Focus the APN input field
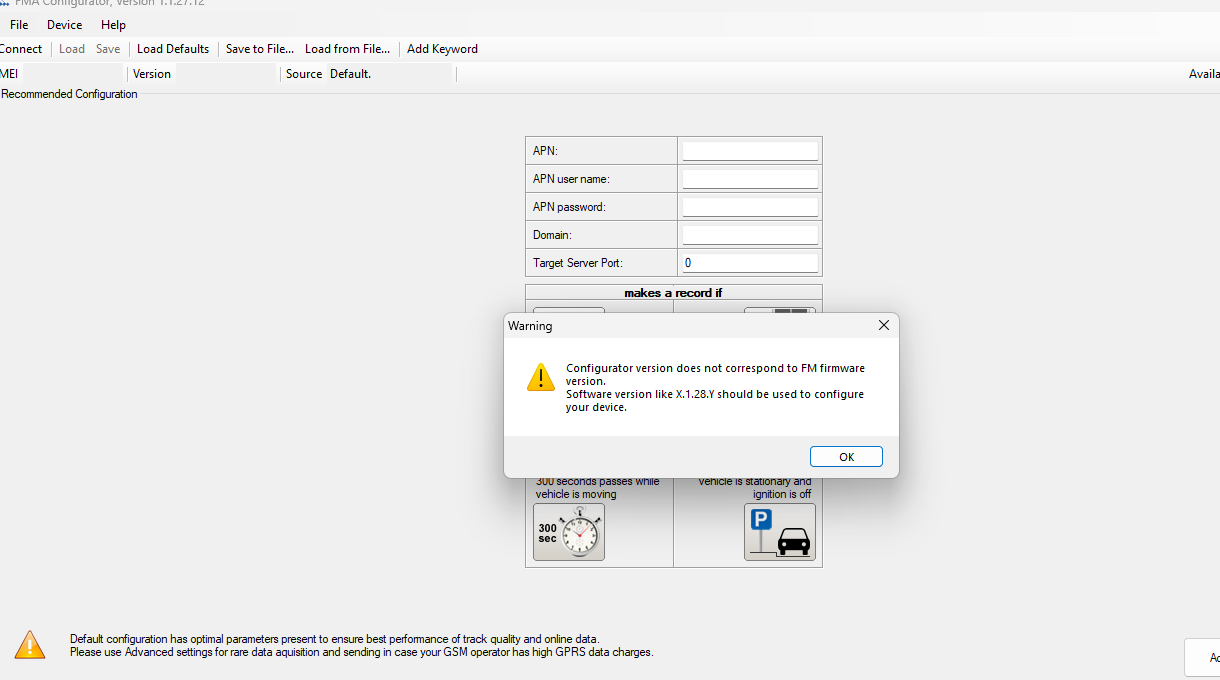The image size is (1220, 680). coord(749,151)
